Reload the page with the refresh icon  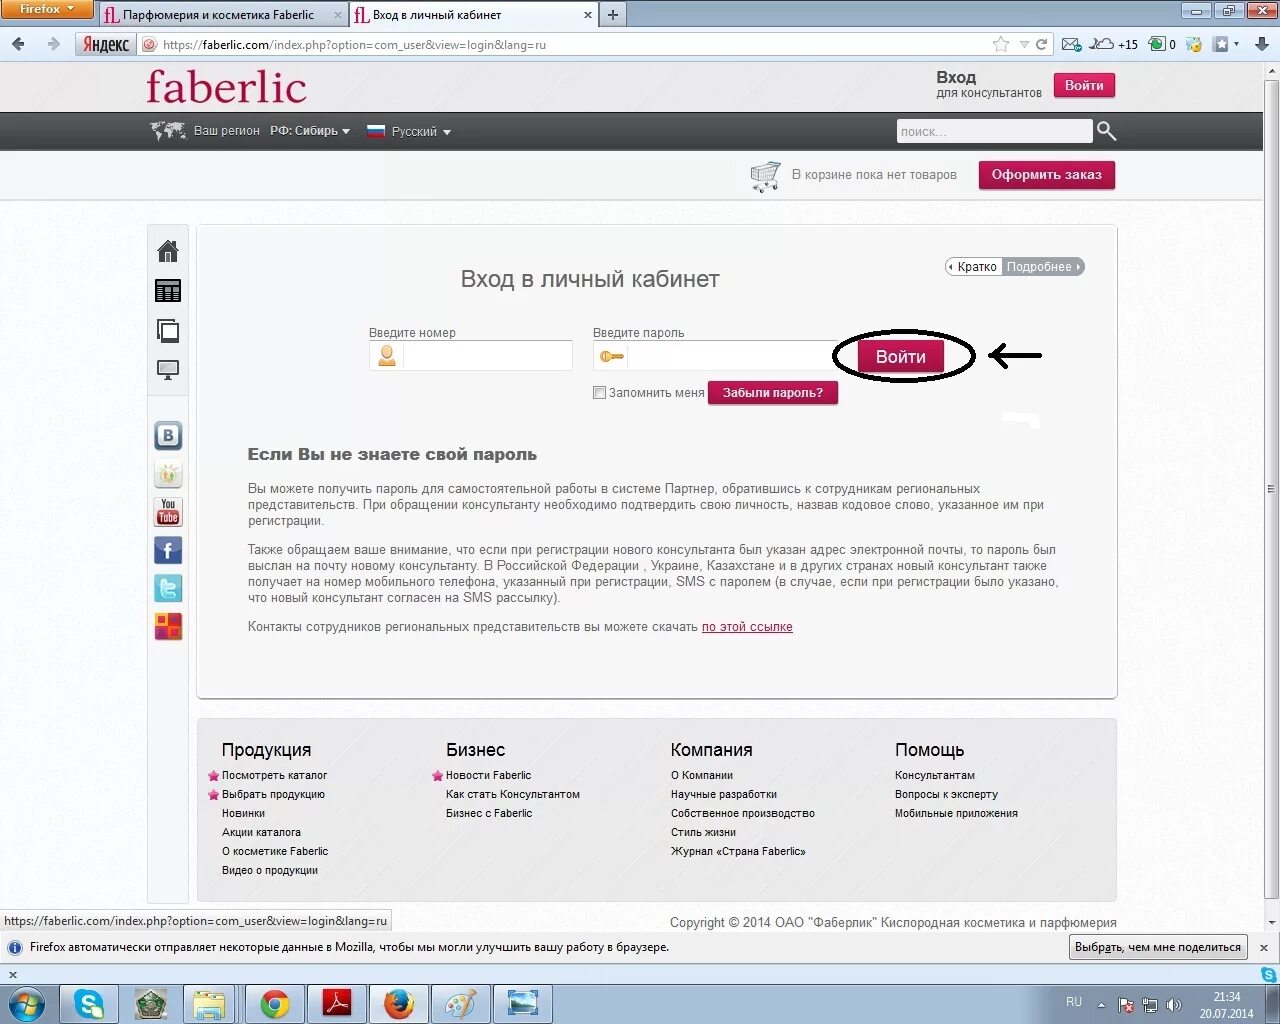click(1042, 44)
